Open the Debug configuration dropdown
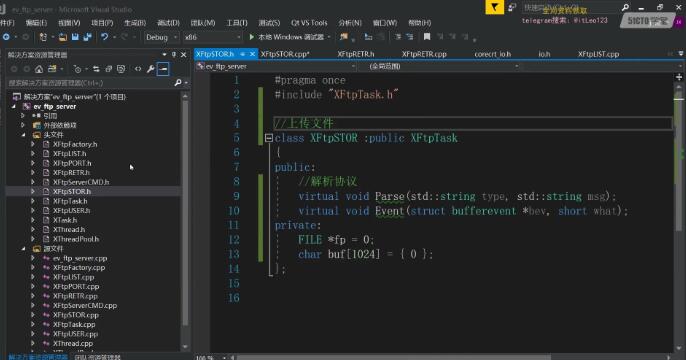The image size is (686, 360). point(161,37)
